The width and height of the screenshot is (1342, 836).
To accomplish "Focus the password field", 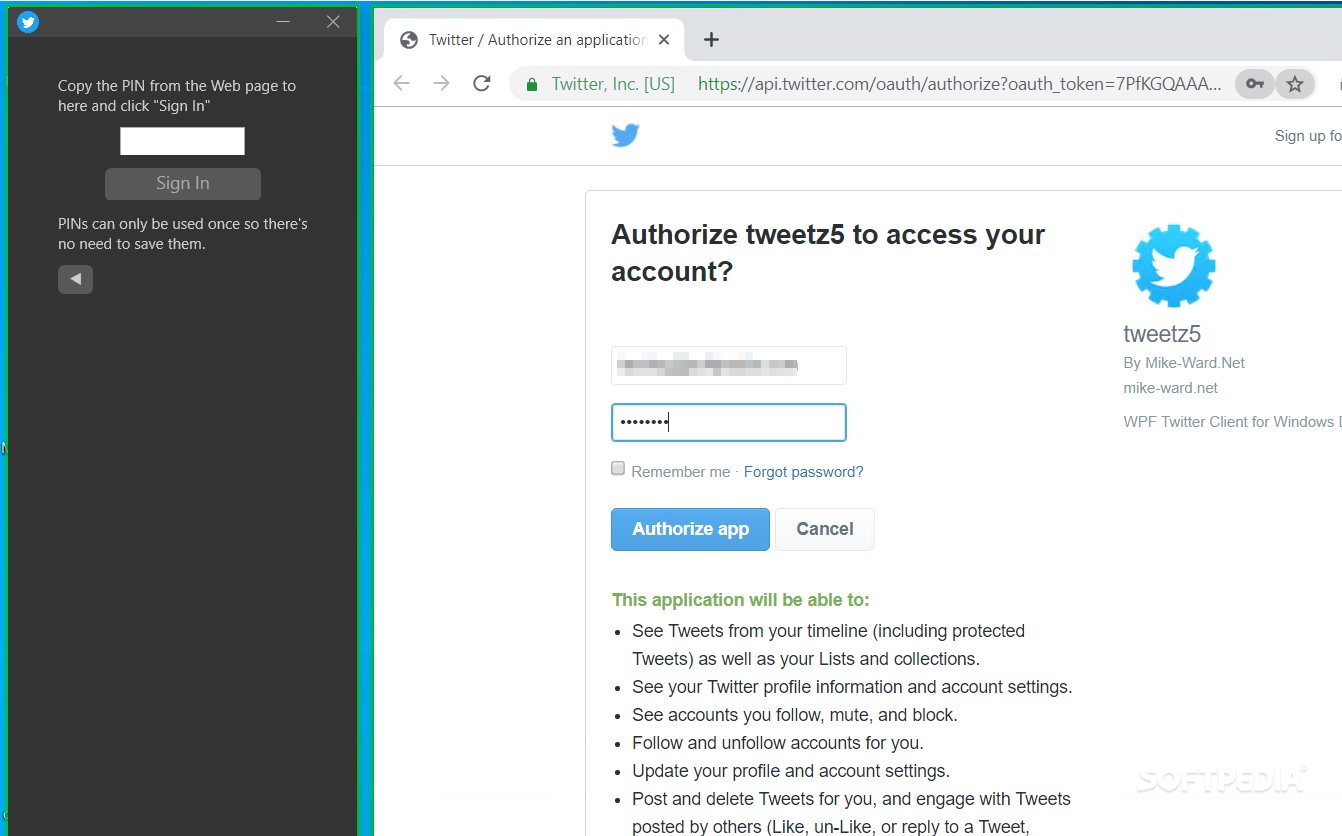I will tap(729, 423).
